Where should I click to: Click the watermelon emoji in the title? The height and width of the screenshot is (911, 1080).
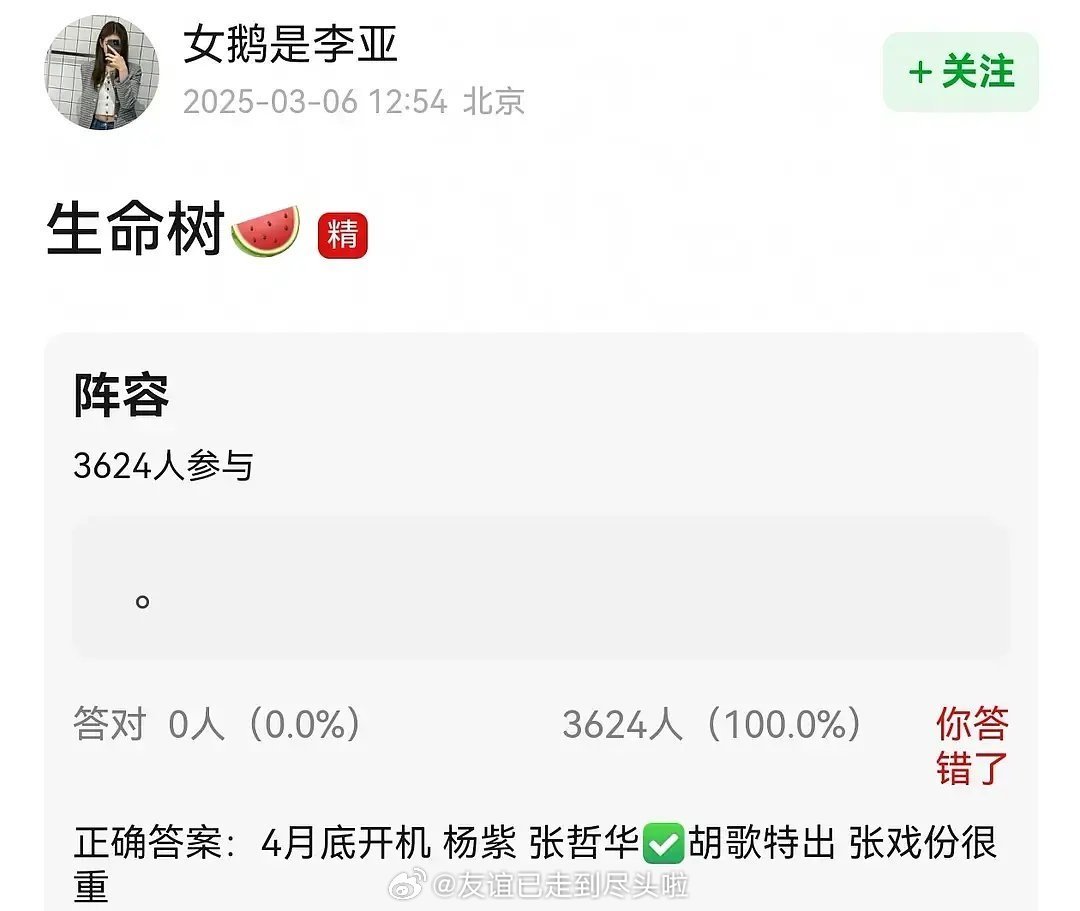pyautogui.click(x=266, y=231)
